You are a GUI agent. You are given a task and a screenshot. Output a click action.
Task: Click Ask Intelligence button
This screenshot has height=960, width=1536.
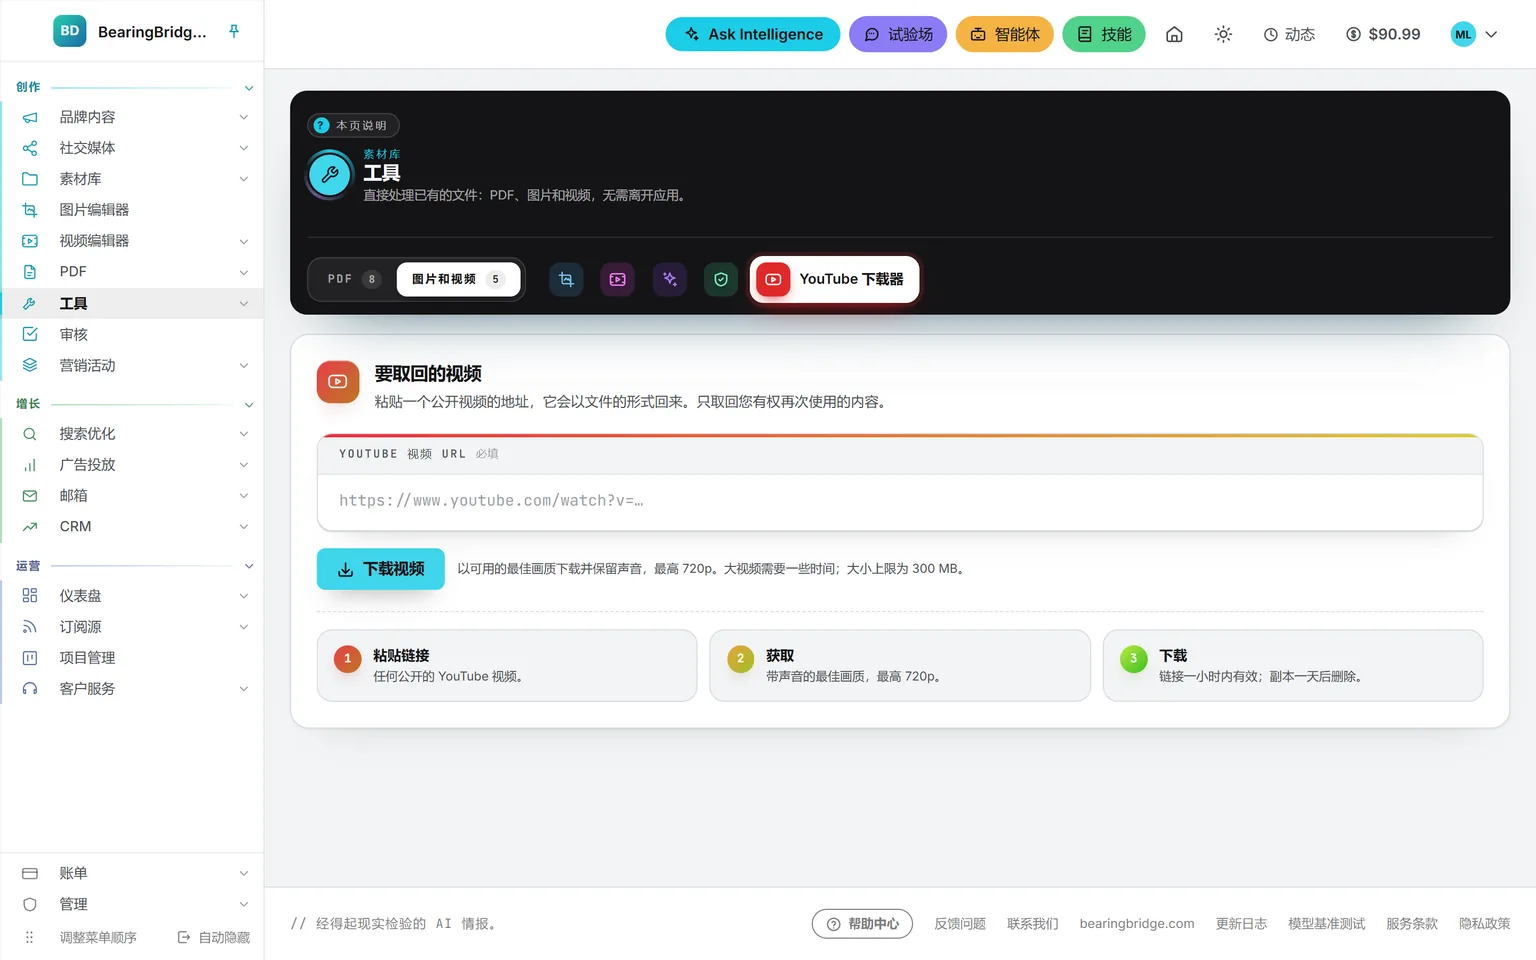pos(753,34)
